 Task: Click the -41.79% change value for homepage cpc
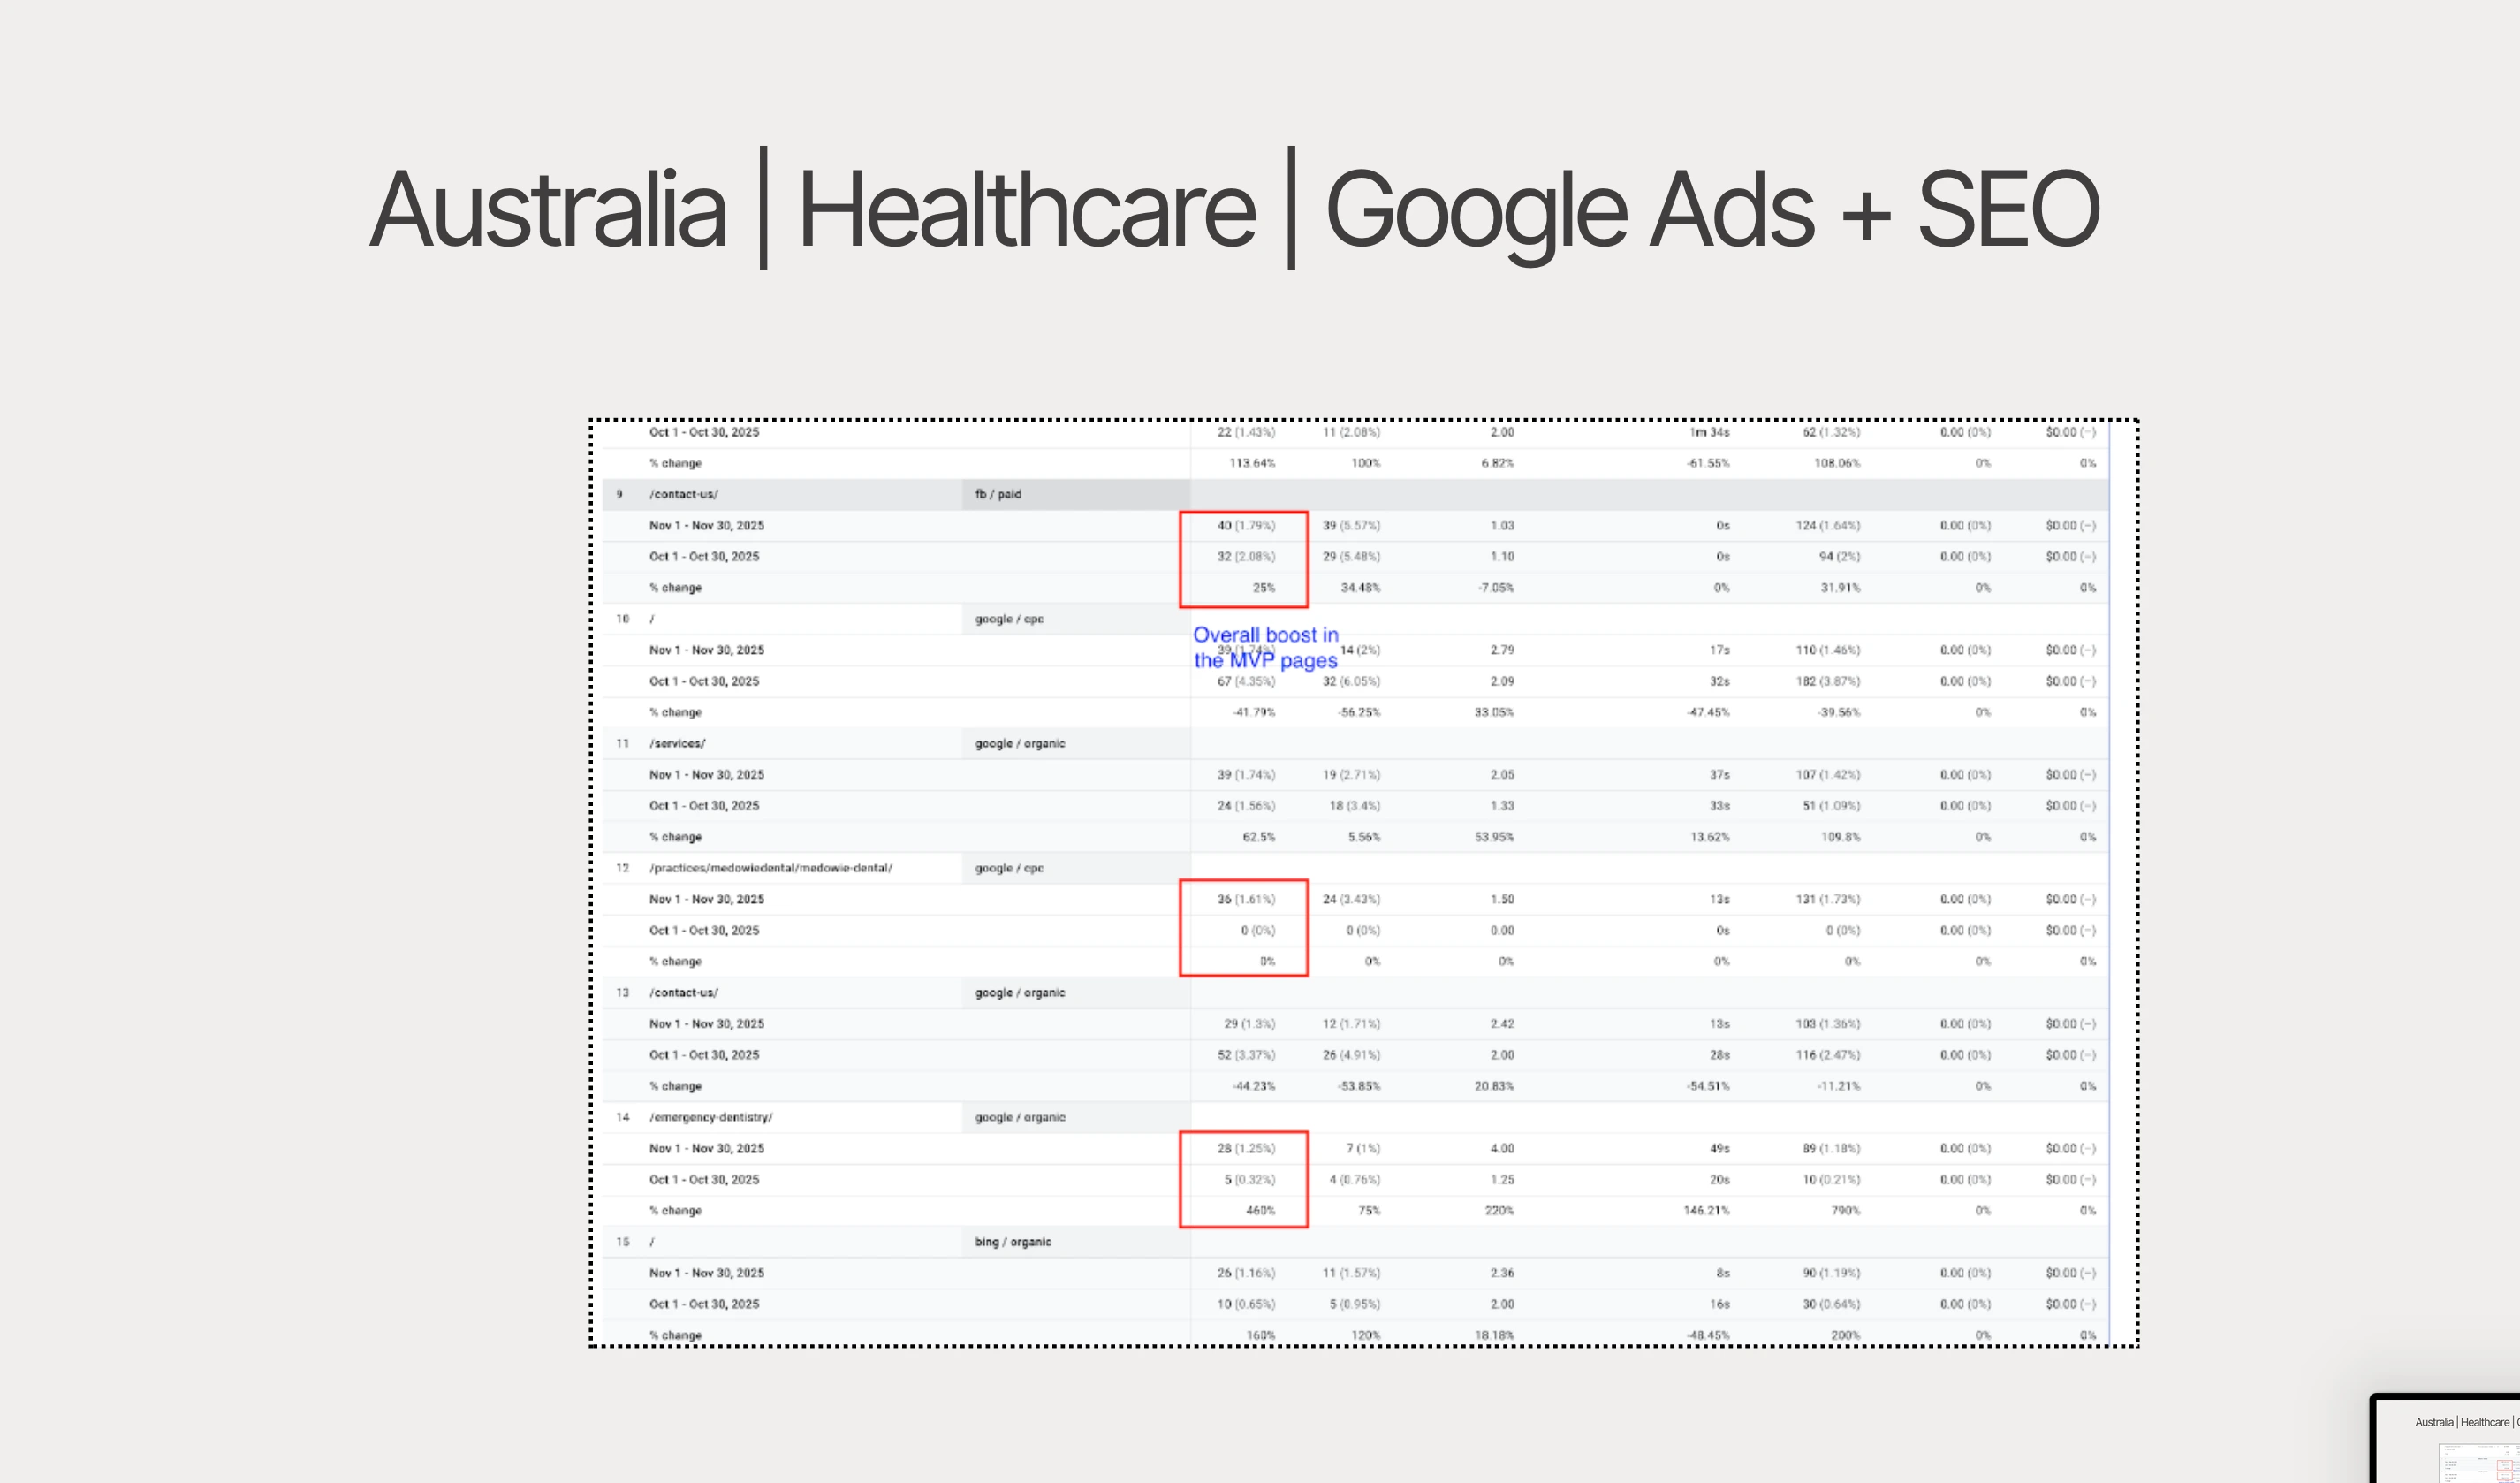tap(1253, 712)
